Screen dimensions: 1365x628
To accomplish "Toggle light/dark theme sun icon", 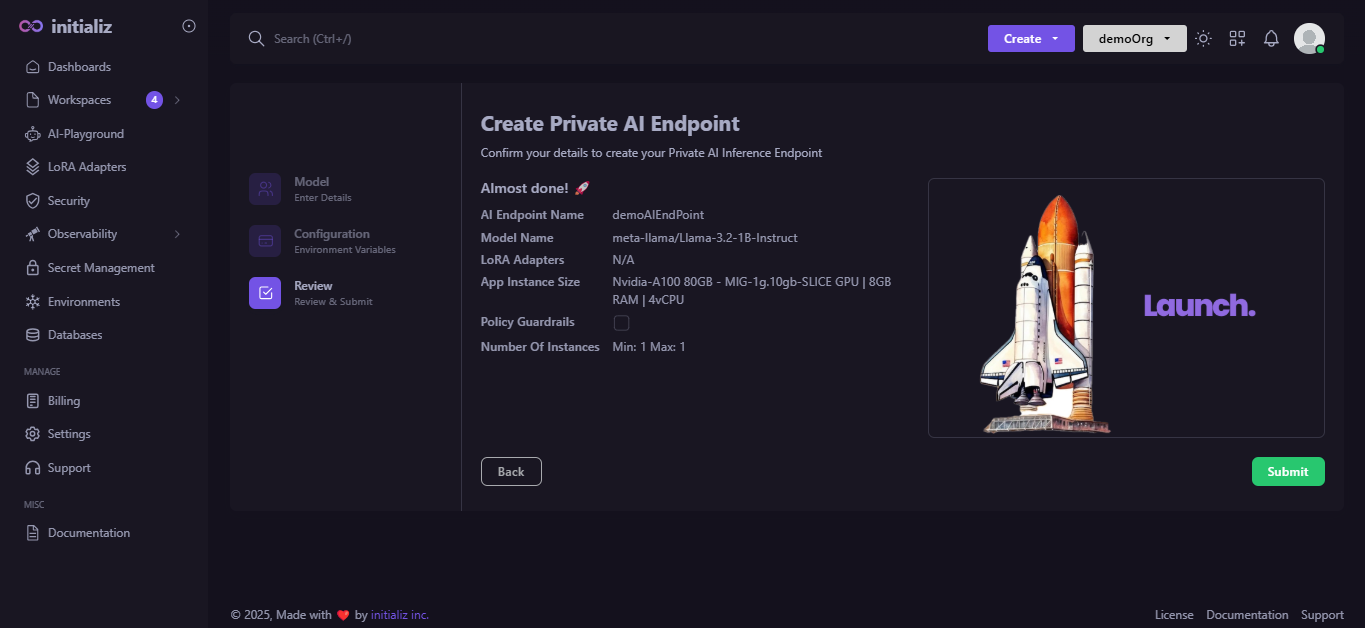I will pyautogui.click(x=1203, y=39).
